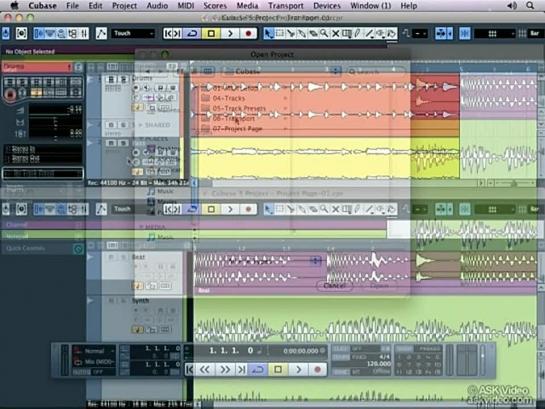545x409 pixels.
Task: Go to next marker in main toolbar
Action: pos(177,33)
